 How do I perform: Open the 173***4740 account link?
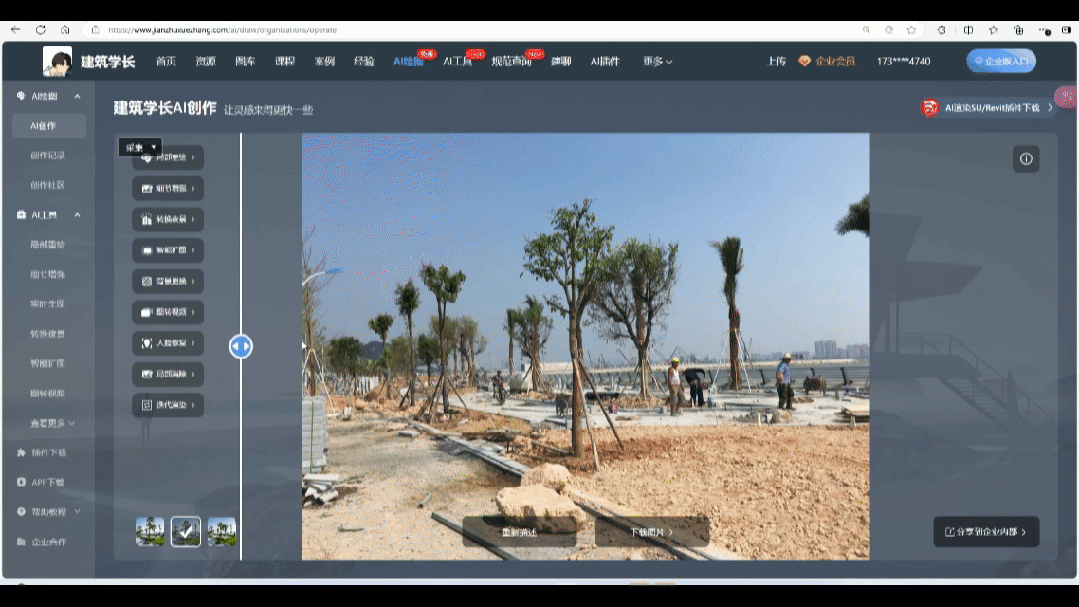point(904,61)
